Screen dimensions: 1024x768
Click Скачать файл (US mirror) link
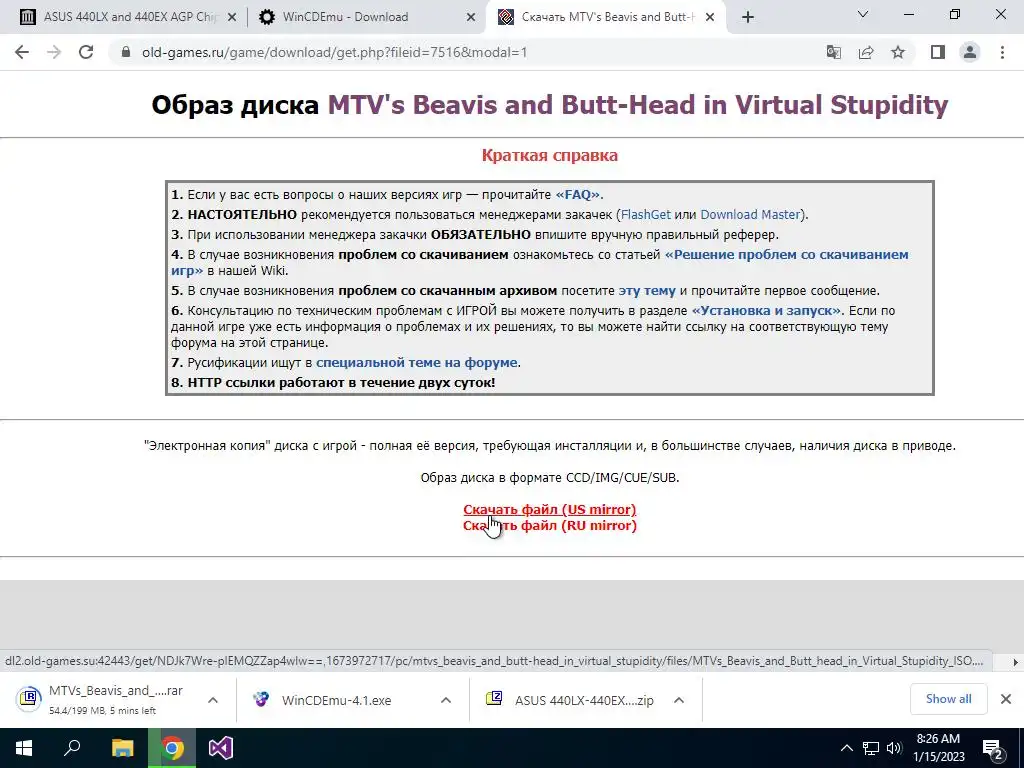coord(550,509)
